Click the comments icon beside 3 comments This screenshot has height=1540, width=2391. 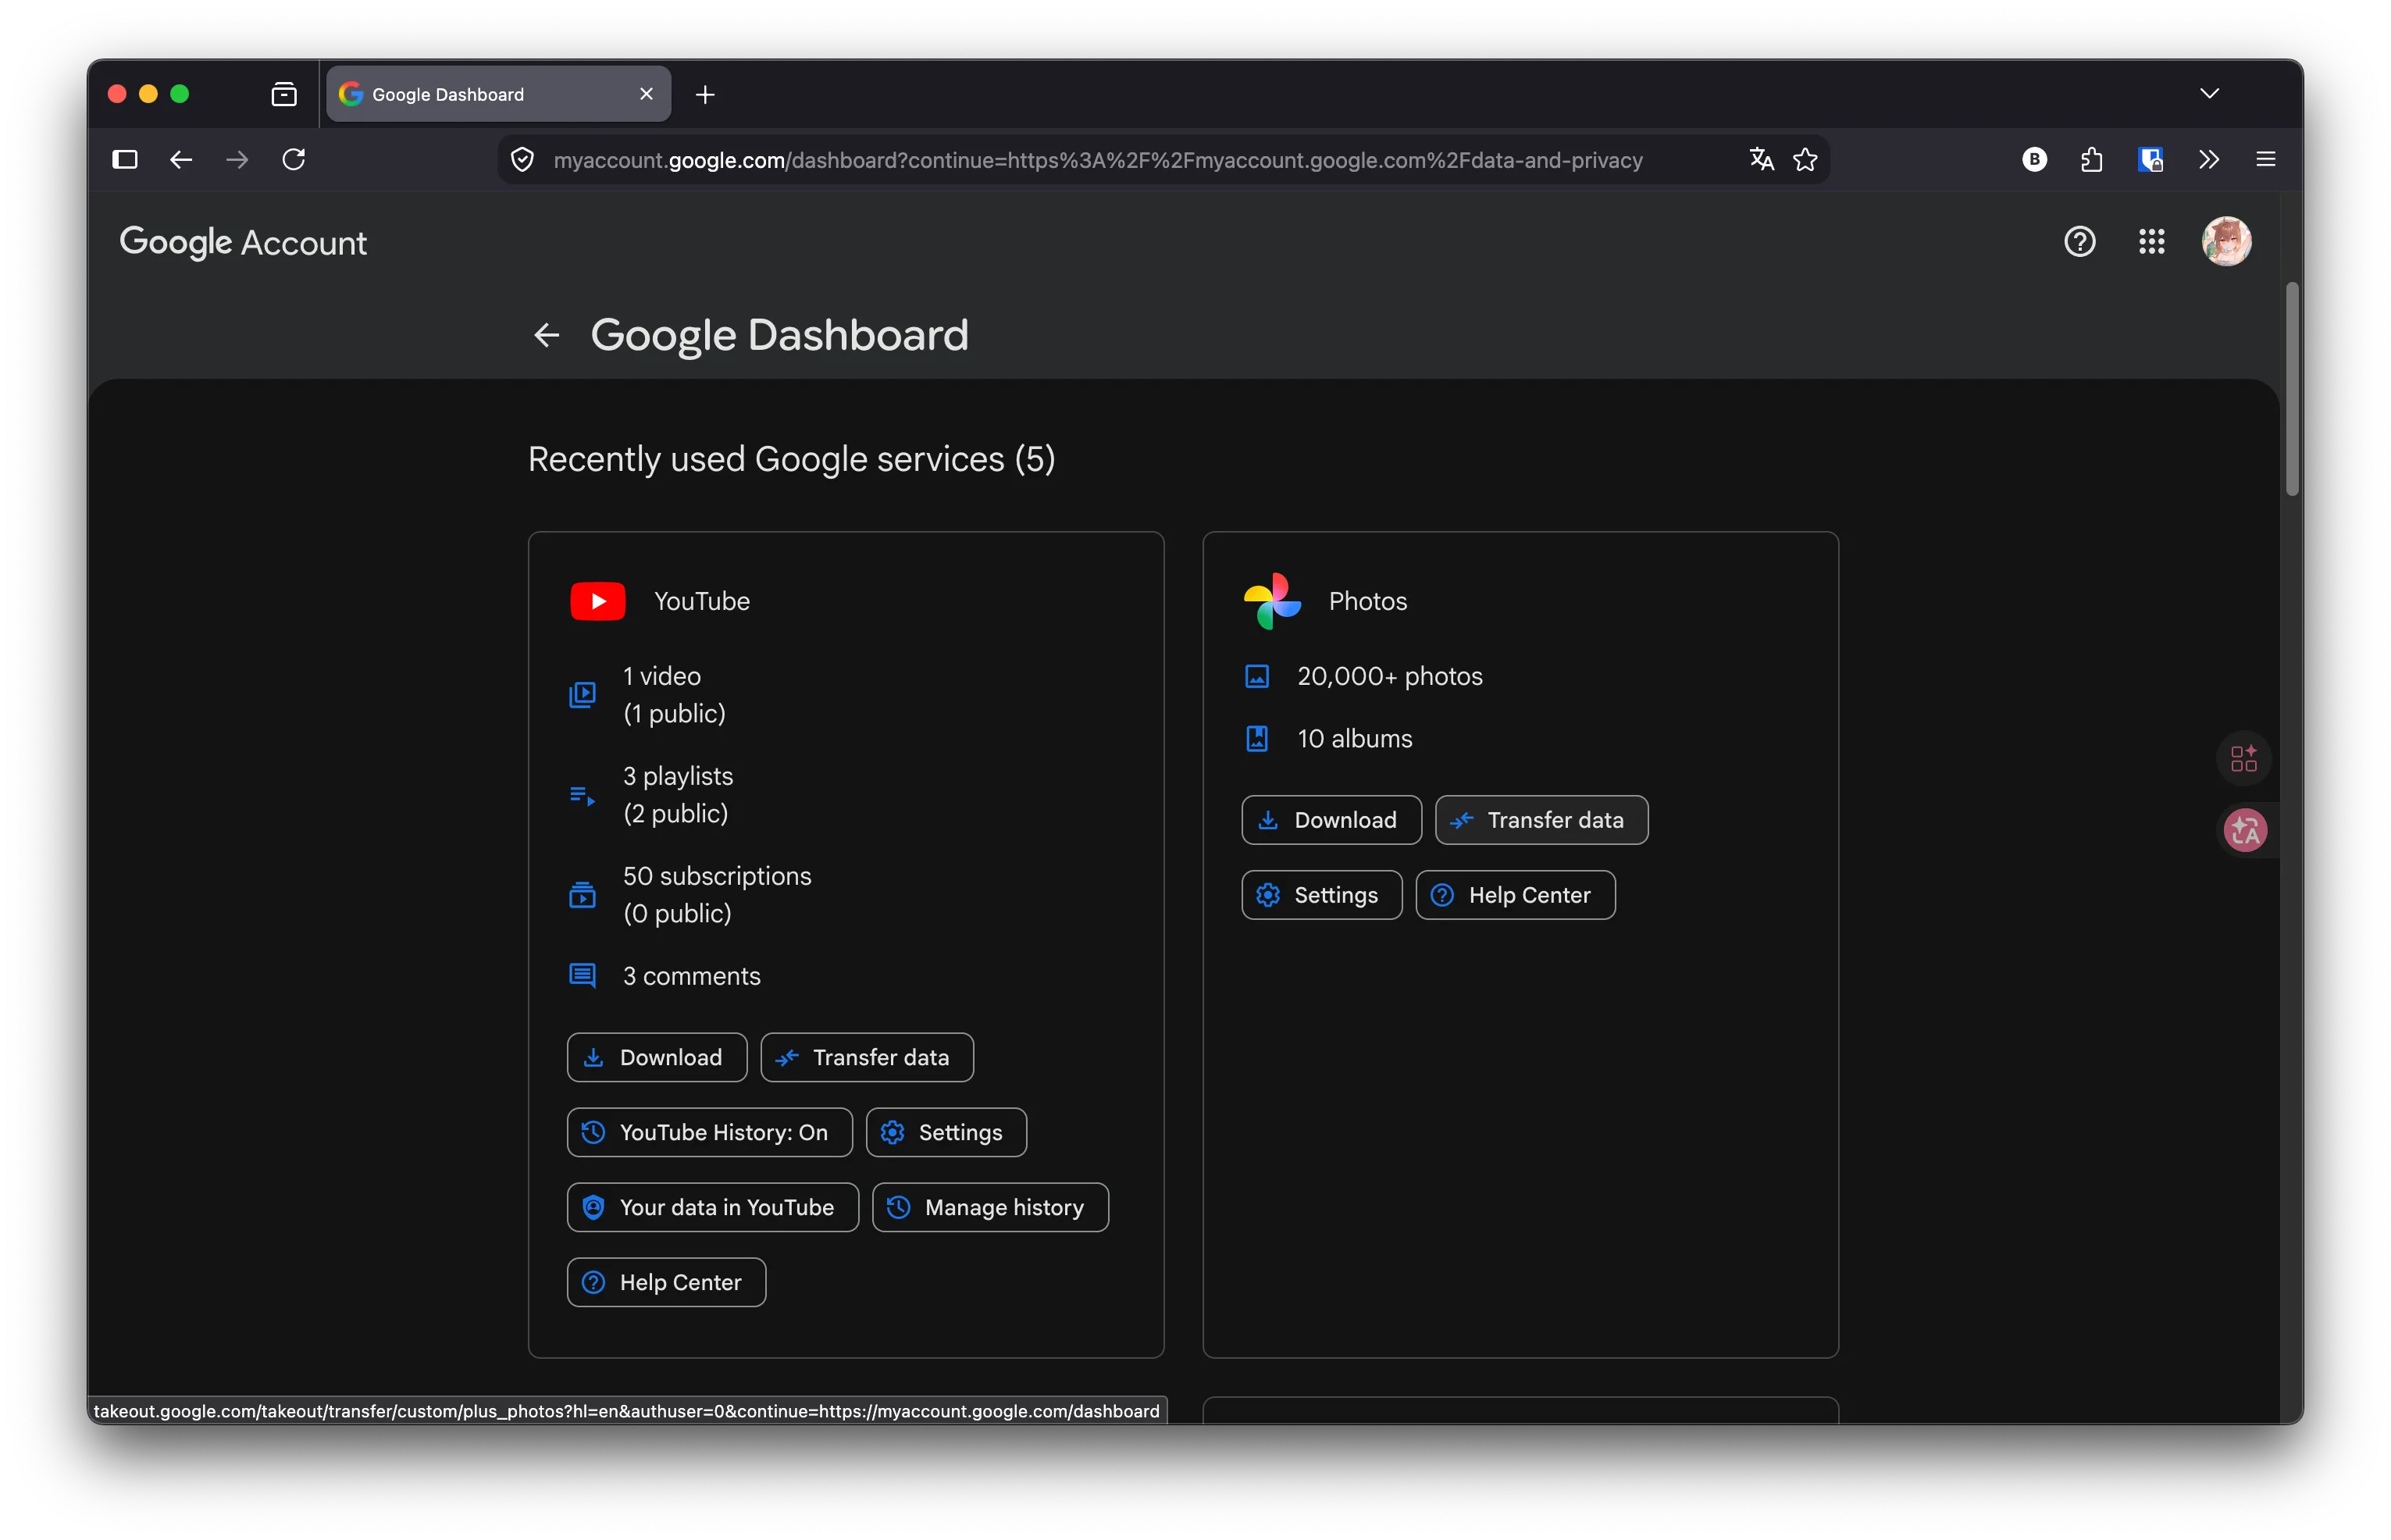582,976
